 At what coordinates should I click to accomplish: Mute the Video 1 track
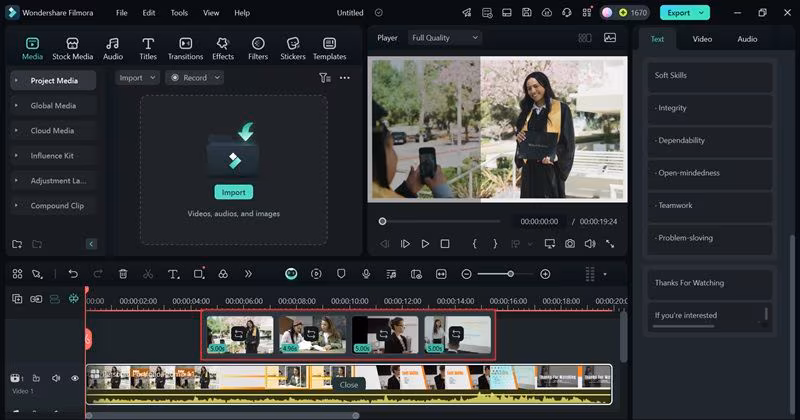click(56, 378)
